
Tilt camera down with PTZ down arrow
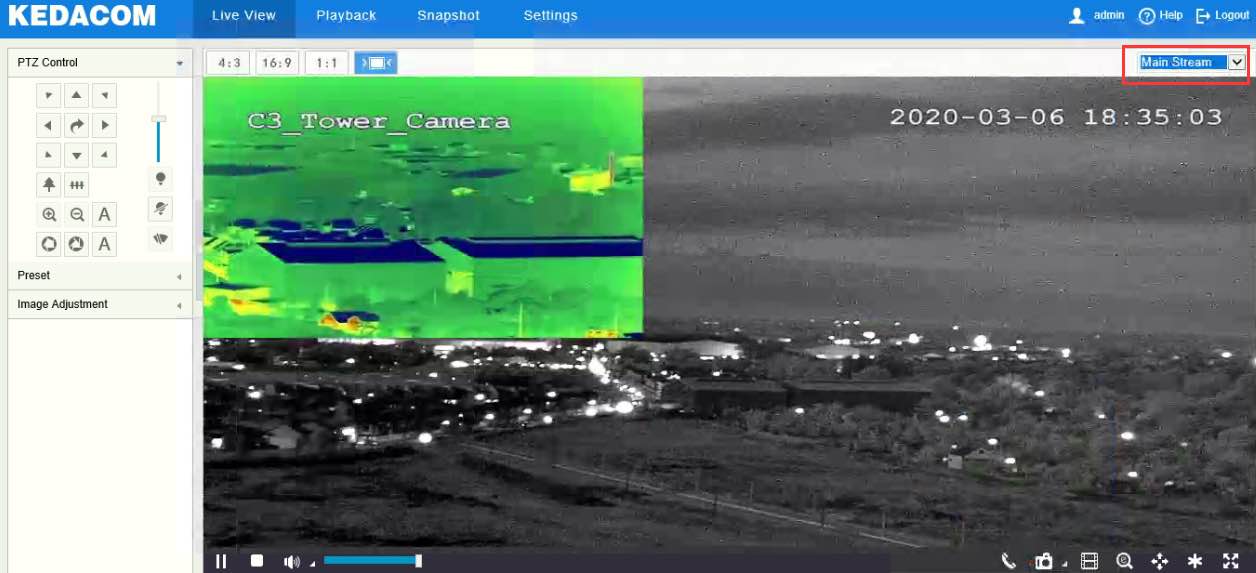click(x=76, y=155)
